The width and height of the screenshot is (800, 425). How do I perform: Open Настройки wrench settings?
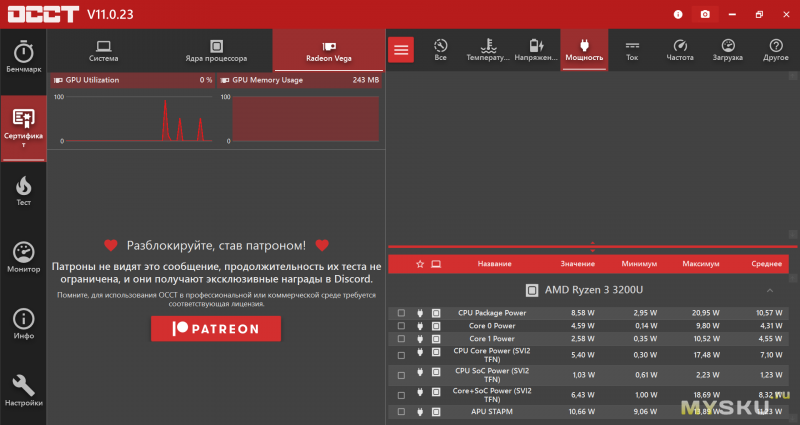23,391
